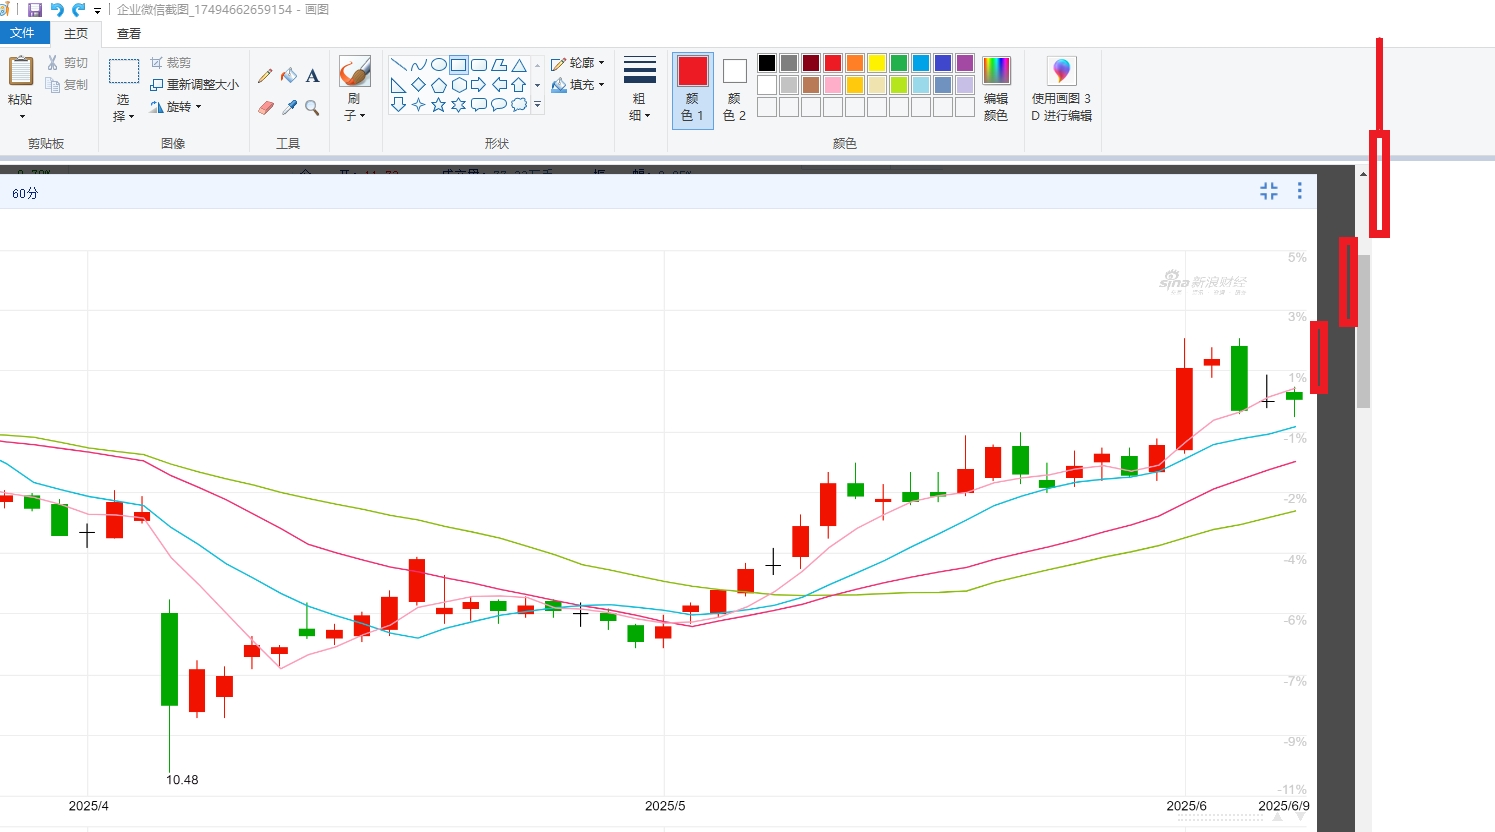Undo the last action in the title bar
Image resolution: width=1495 pixels, height=832 pixels.
tap(57, 10)
